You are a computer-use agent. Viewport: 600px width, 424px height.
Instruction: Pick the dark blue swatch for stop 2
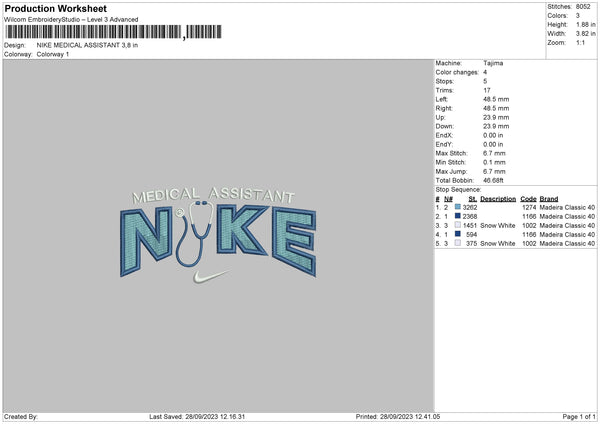458,215
